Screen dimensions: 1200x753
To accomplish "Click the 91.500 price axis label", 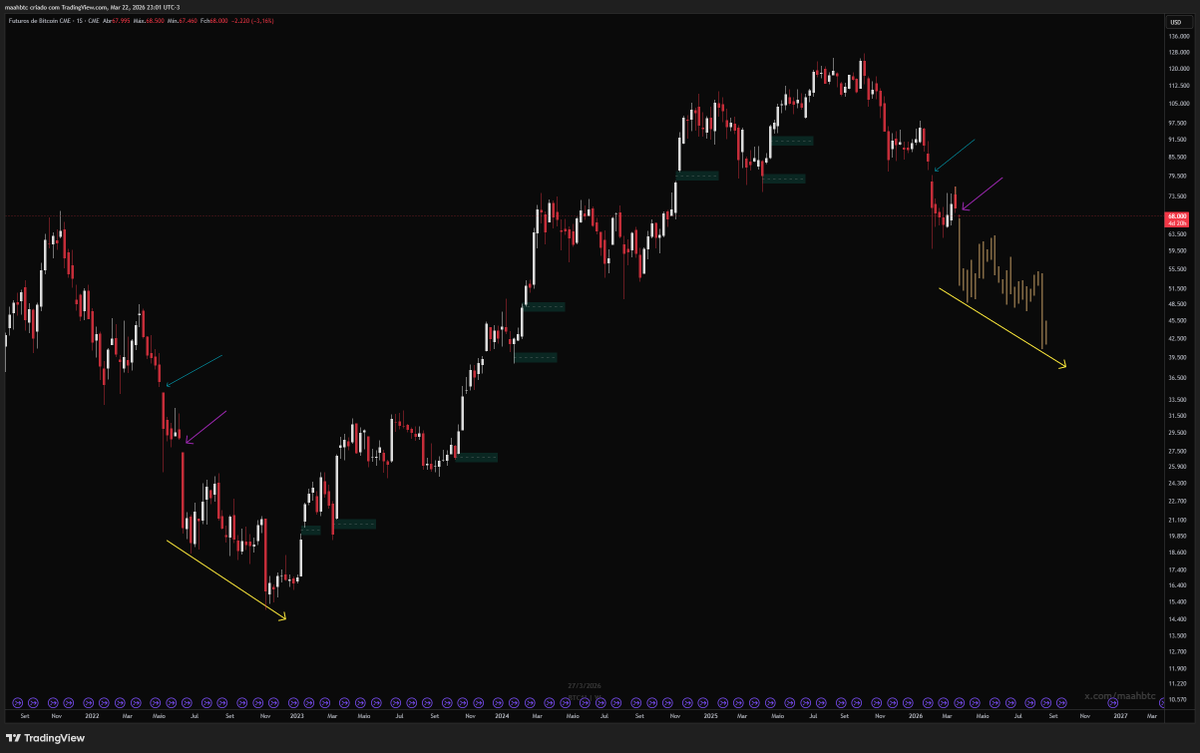I will coord(1177,140).
